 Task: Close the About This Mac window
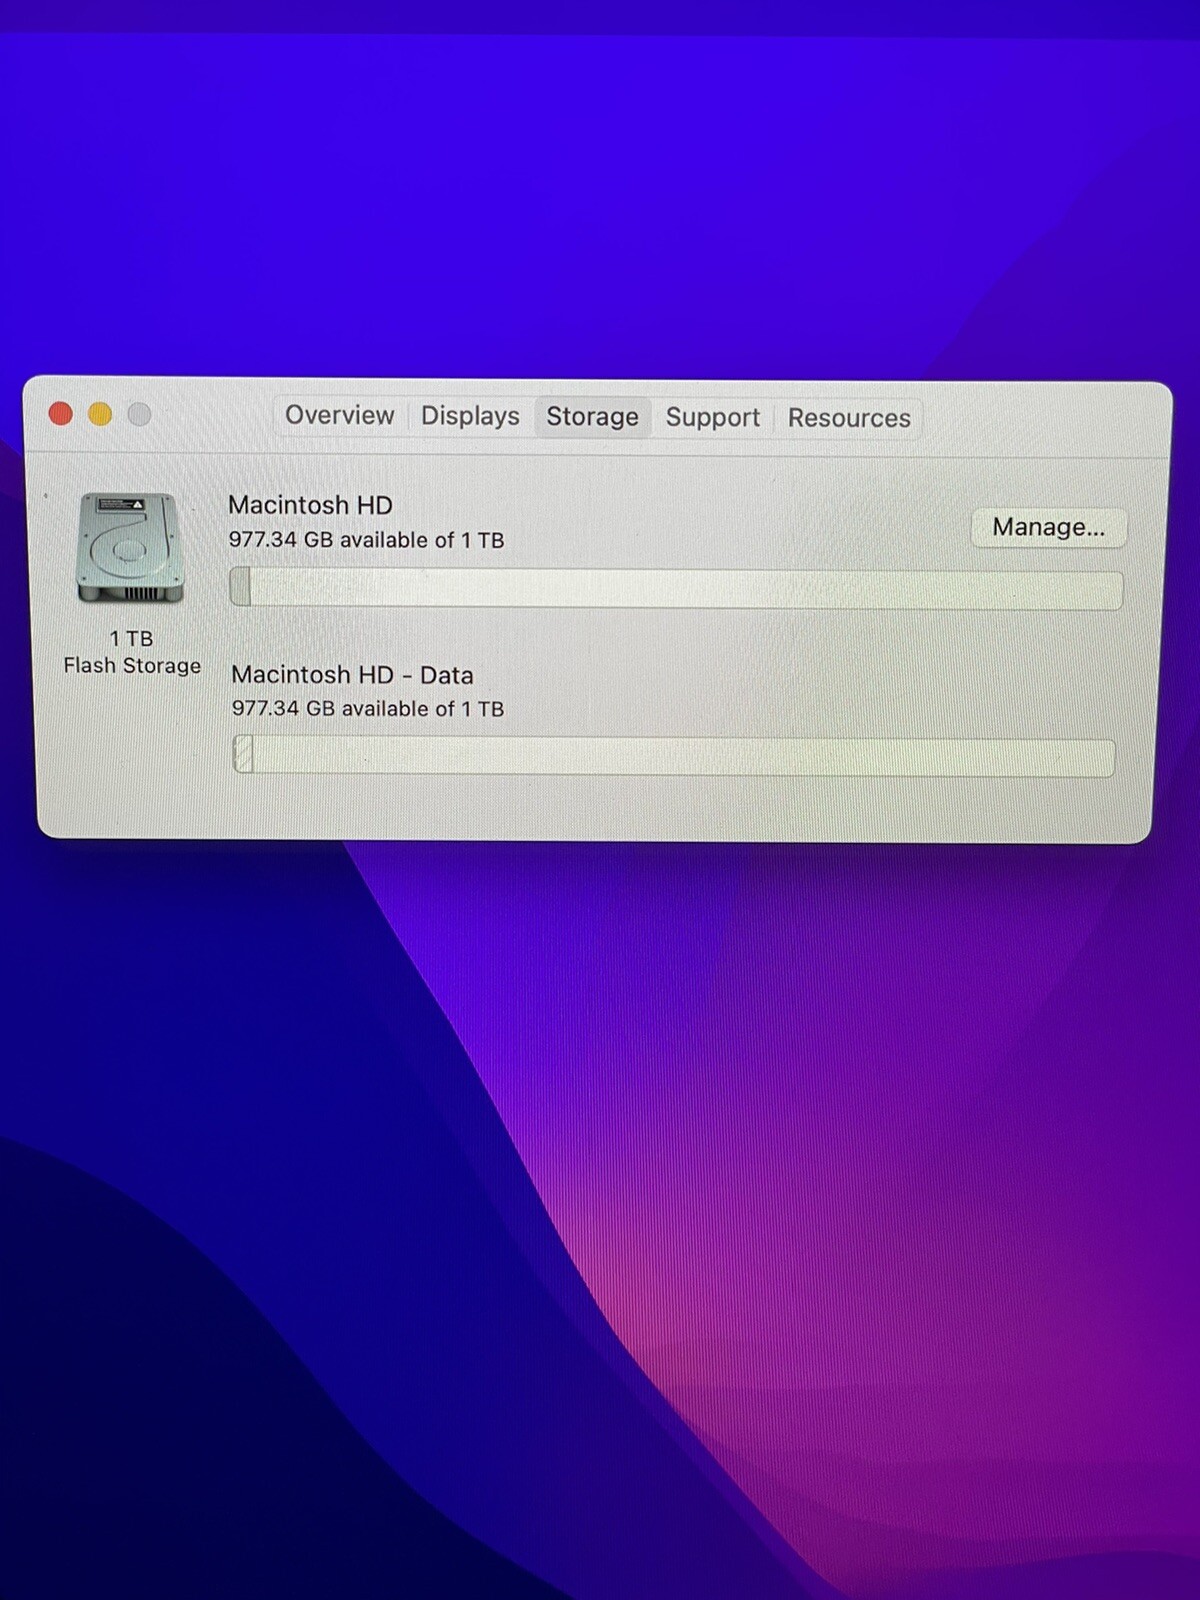[61, 413]
